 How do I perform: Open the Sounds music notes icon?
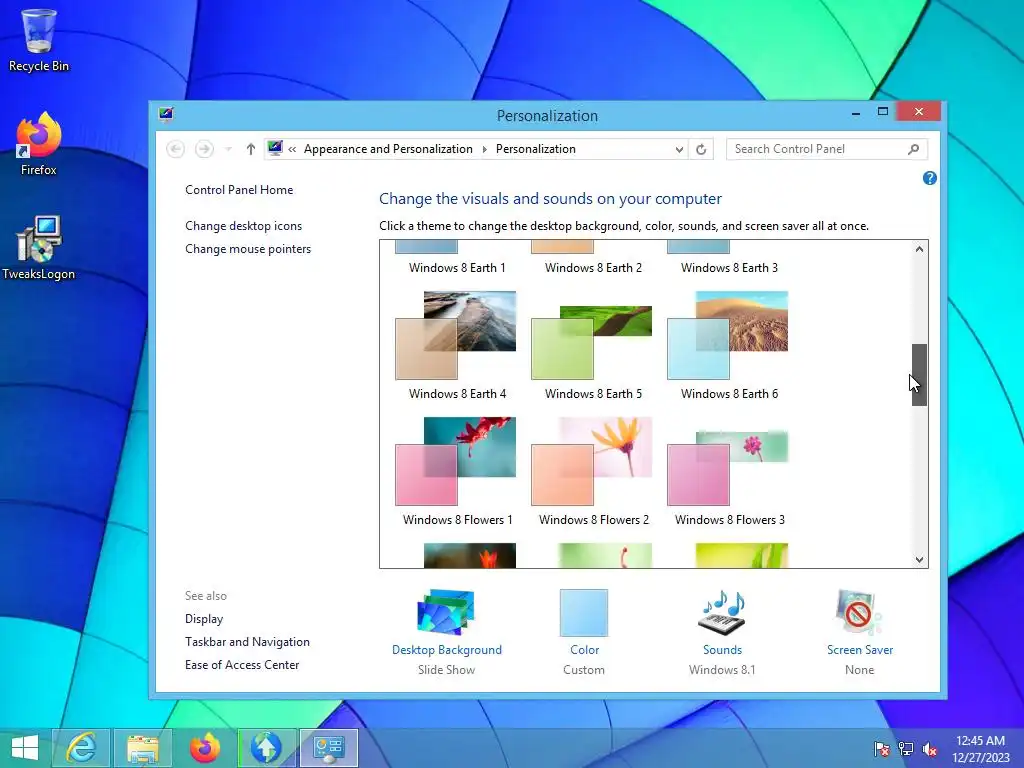722,612
